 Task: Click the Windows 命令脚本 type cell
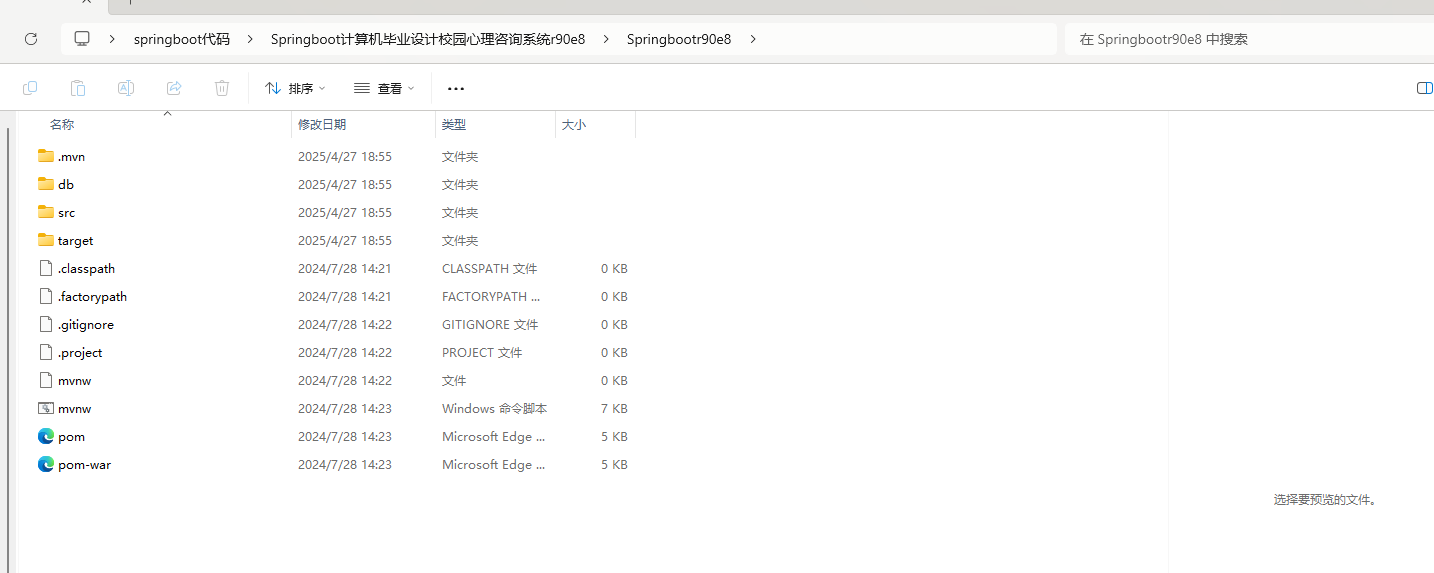tap(495, 409)
